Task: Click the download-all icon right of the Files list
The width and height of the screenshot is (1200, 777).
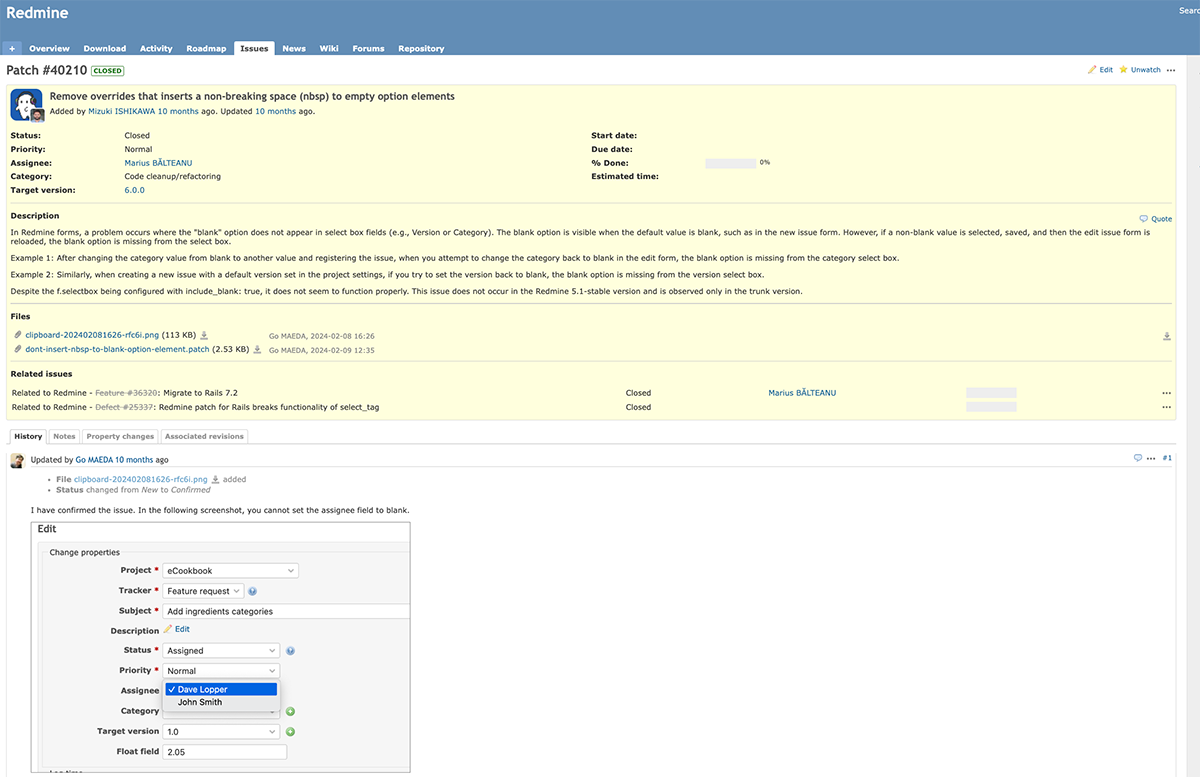Action: pos(1166,336)
